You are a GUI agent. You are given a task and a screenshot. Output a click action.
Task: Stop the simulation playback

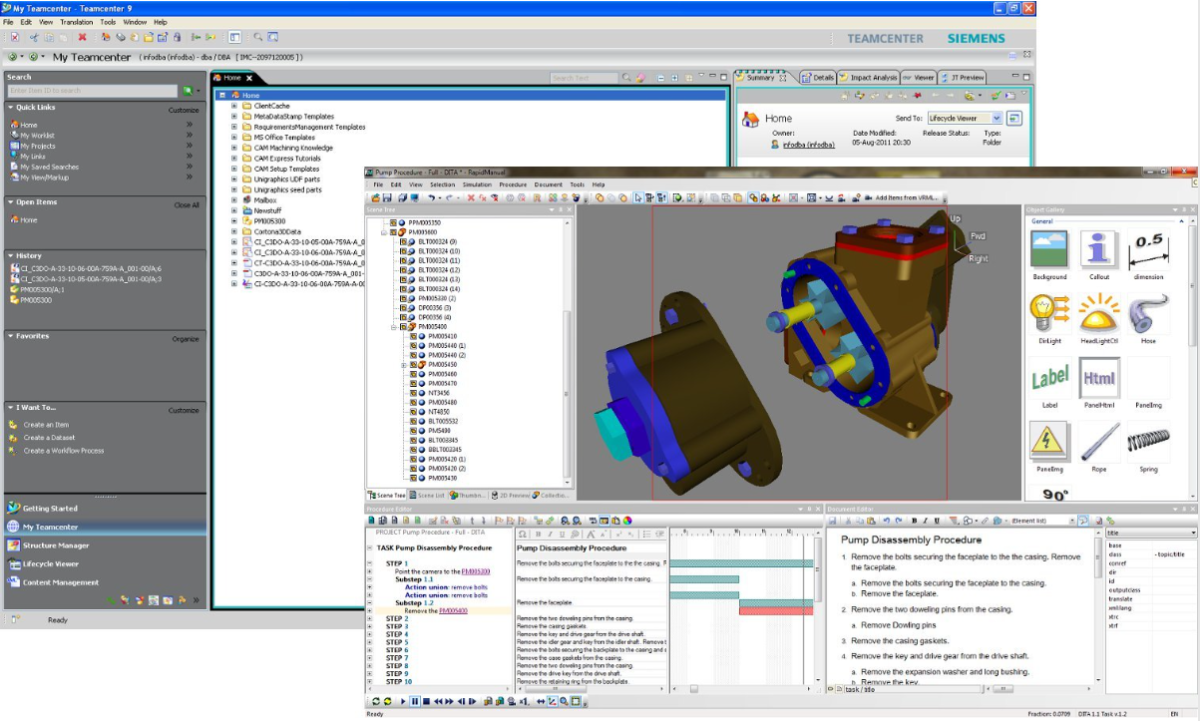(425, 702)
